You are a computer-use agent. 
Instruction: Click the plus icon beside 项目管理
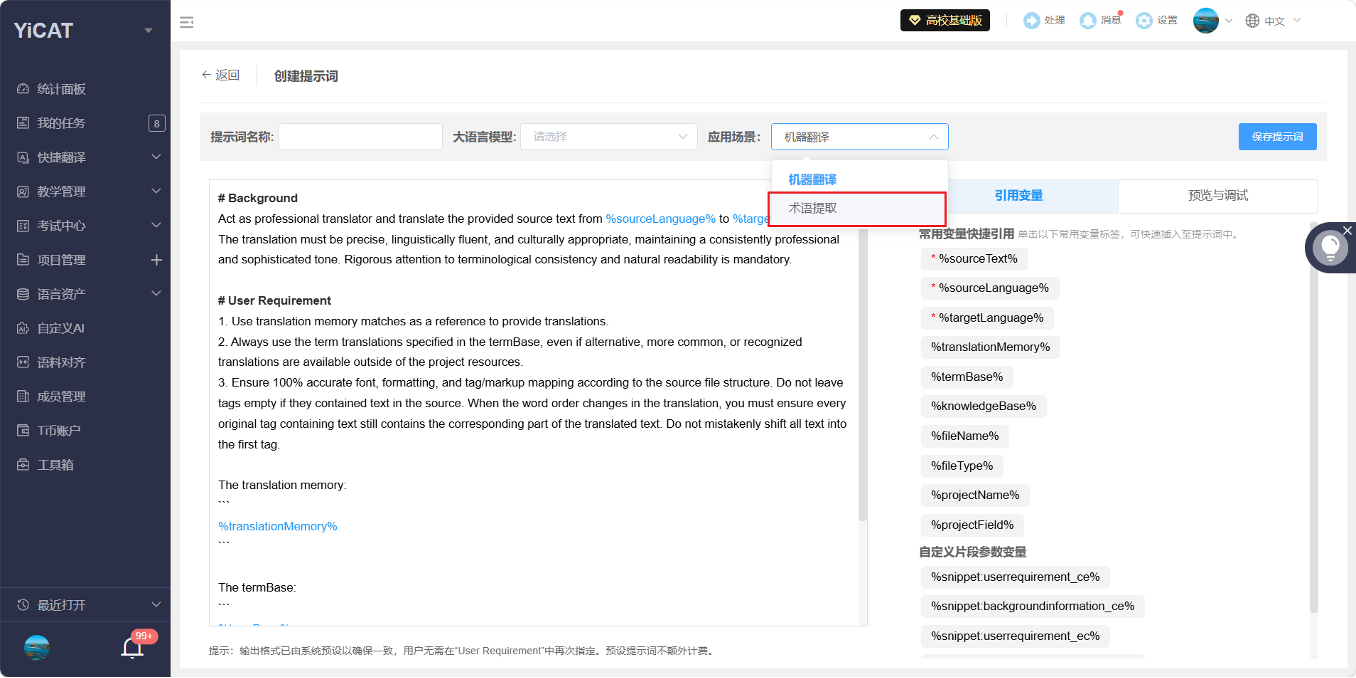click(x=156, y=260)
